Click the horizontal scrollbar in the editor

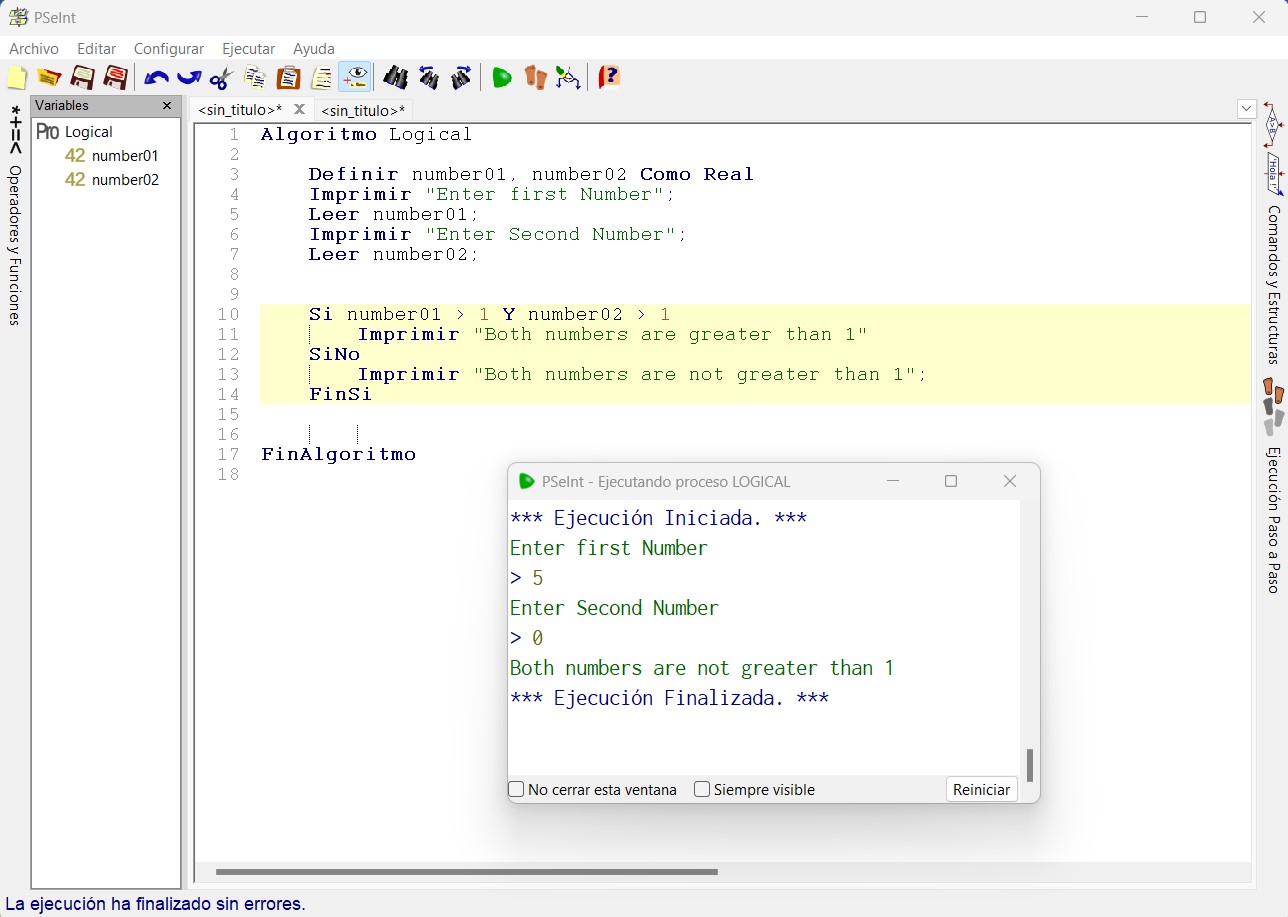466,872
